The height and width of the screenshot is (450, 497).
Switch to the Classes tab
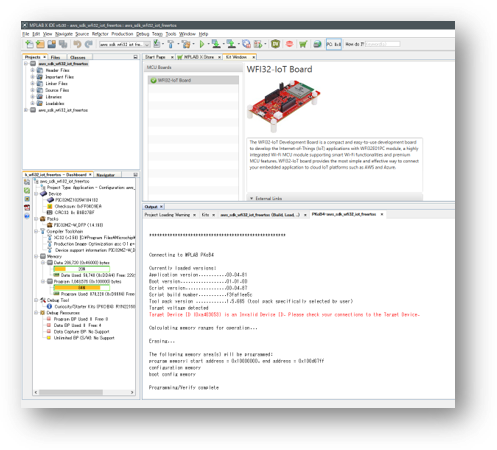pyautogui.click(x=78, y=57)
